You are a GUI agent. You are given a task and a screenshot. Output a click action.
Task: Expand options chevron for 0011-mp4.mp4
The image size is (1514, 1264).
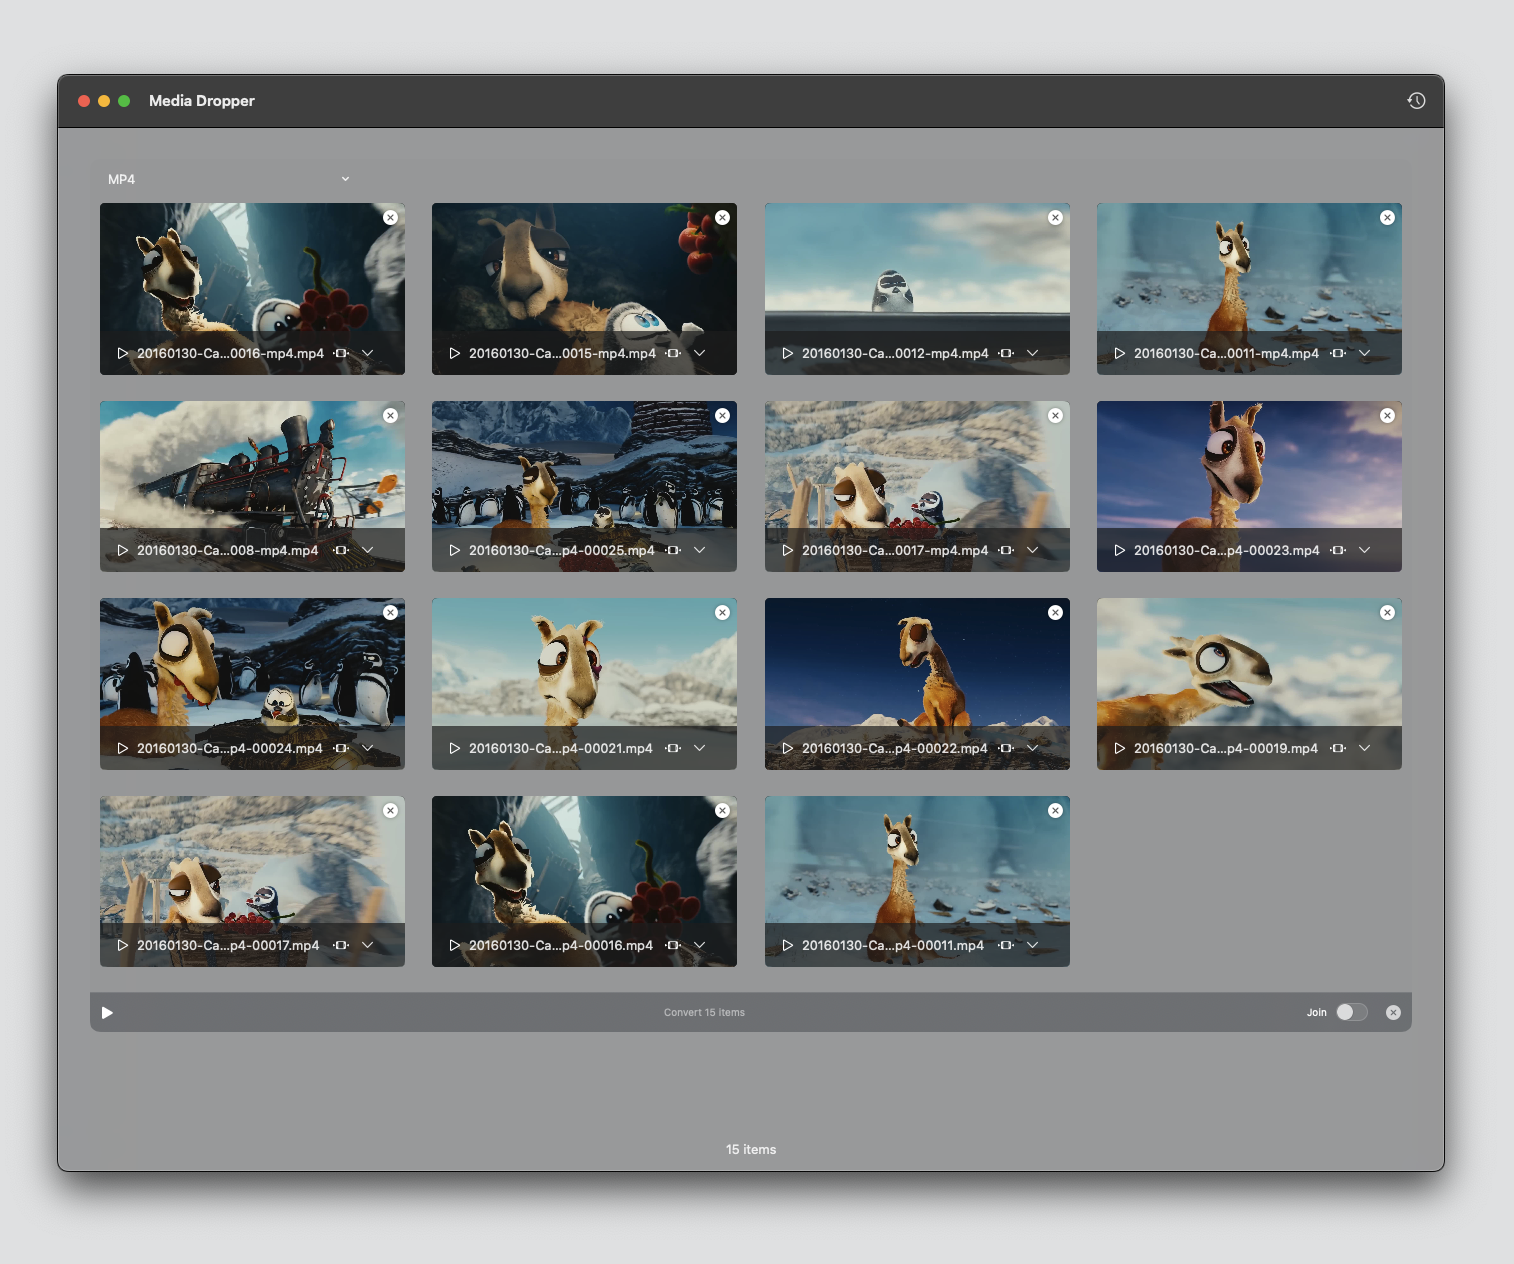(1364, 353)
